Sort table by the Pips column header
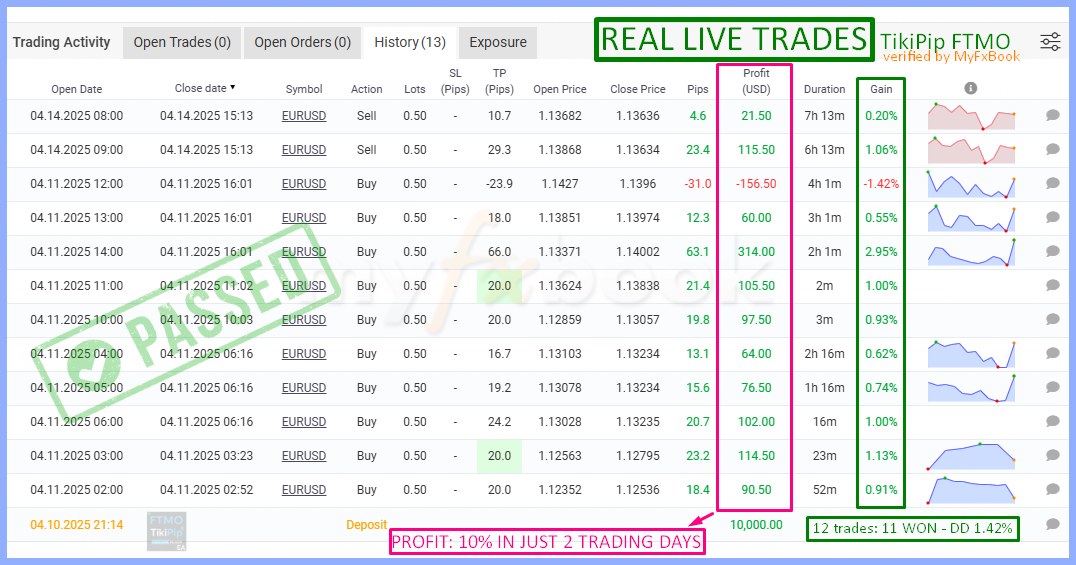1076x565 pixels. [x=698, y=89]
